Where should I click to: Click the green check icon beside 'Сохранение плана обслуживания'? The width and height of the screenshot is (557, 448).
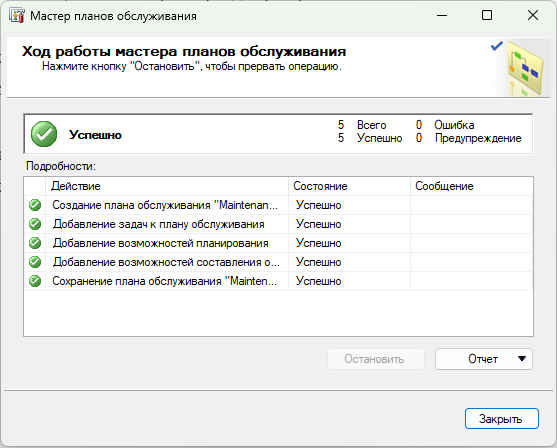[35, 281]
